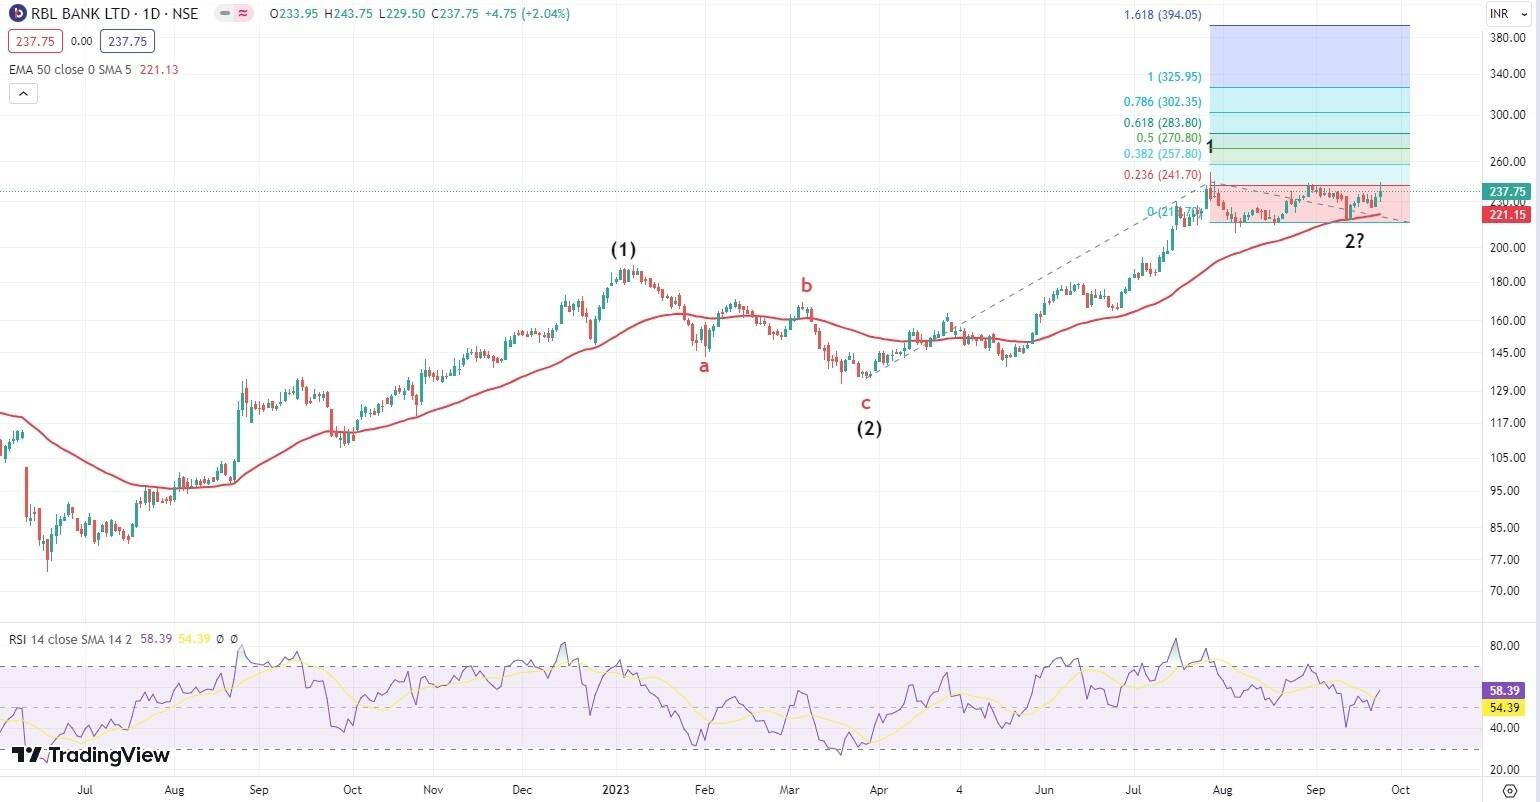Click the Feb marker on time axis
1540x802 pixels.
(x=704, y=789)
